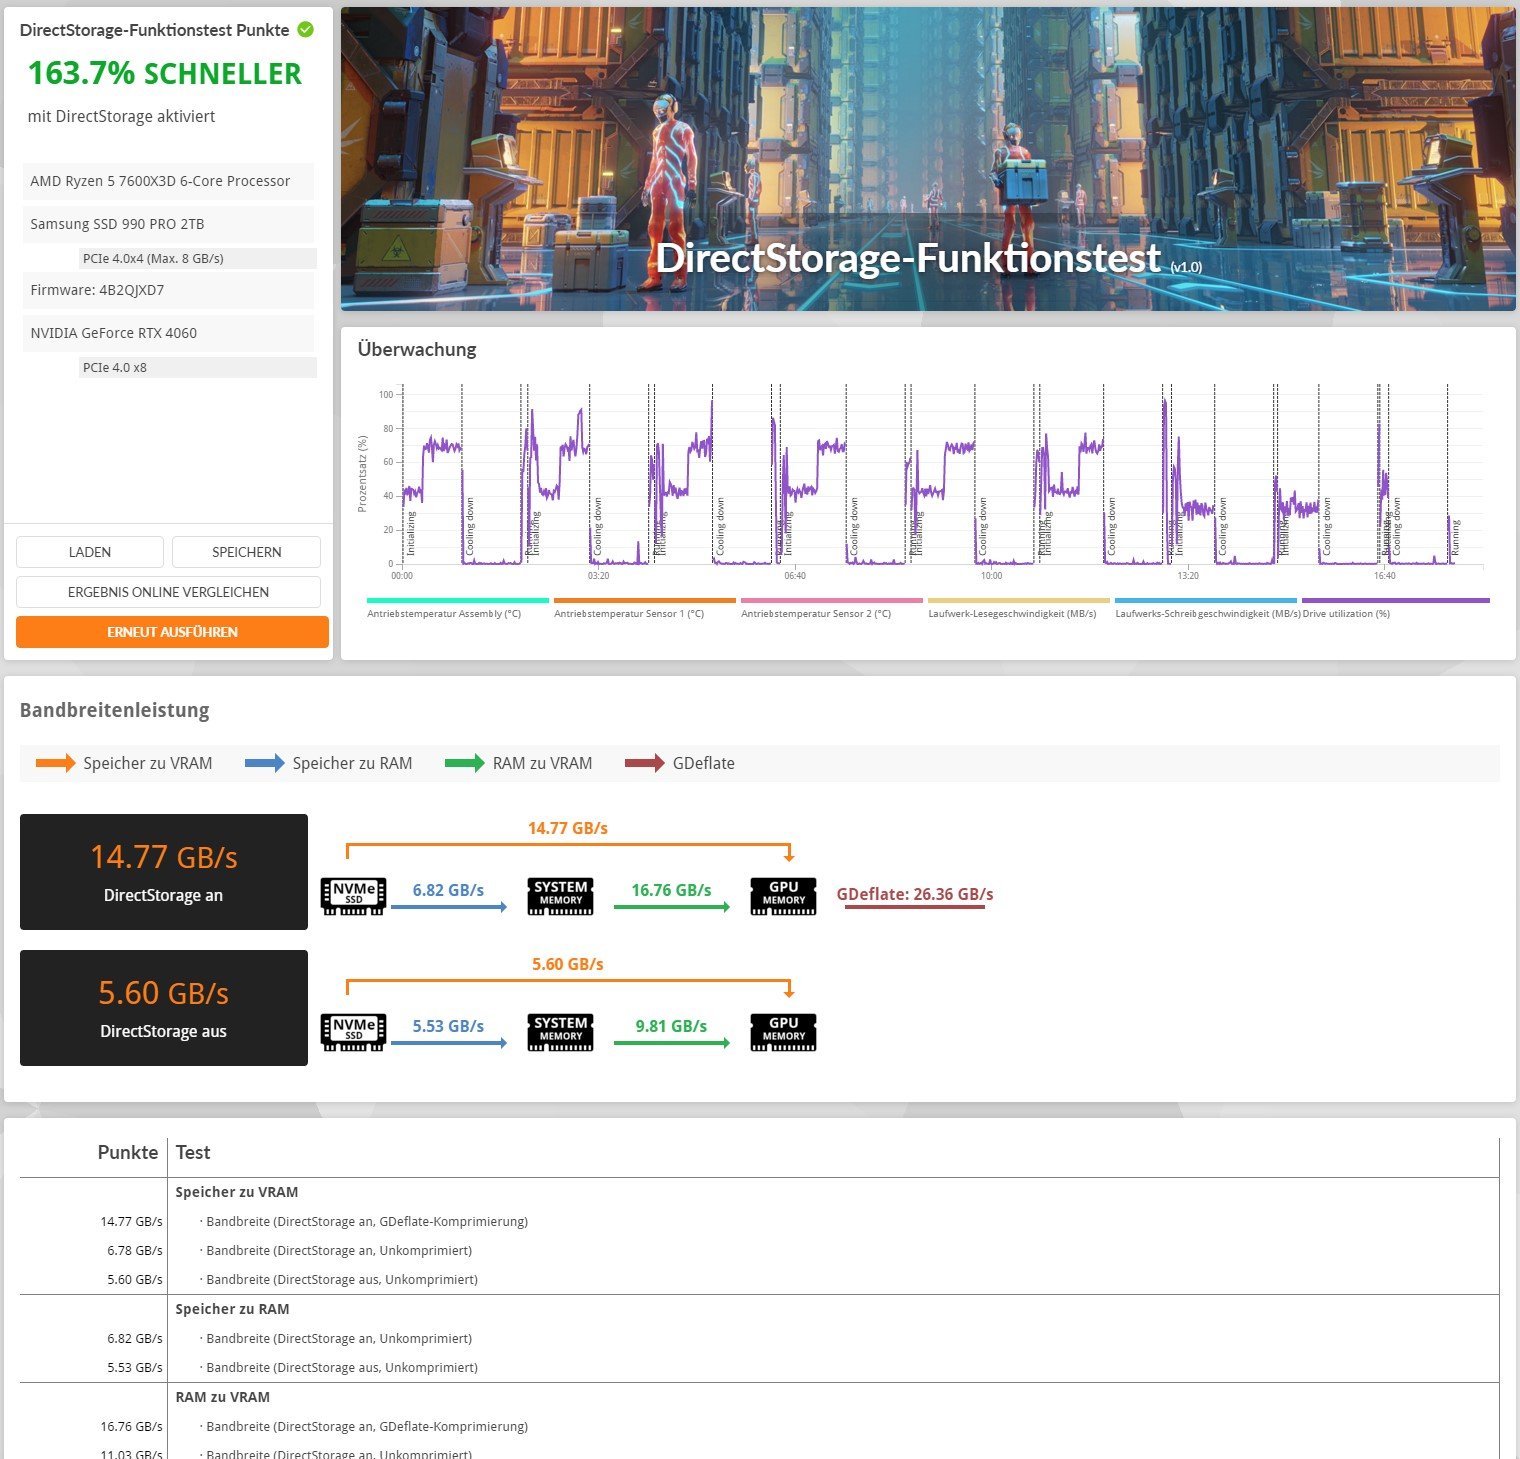The width and height of the screenshot is (1520, 1459).
Task: Click 163.7% SCHNELLER score text
Action: (165, 73)
